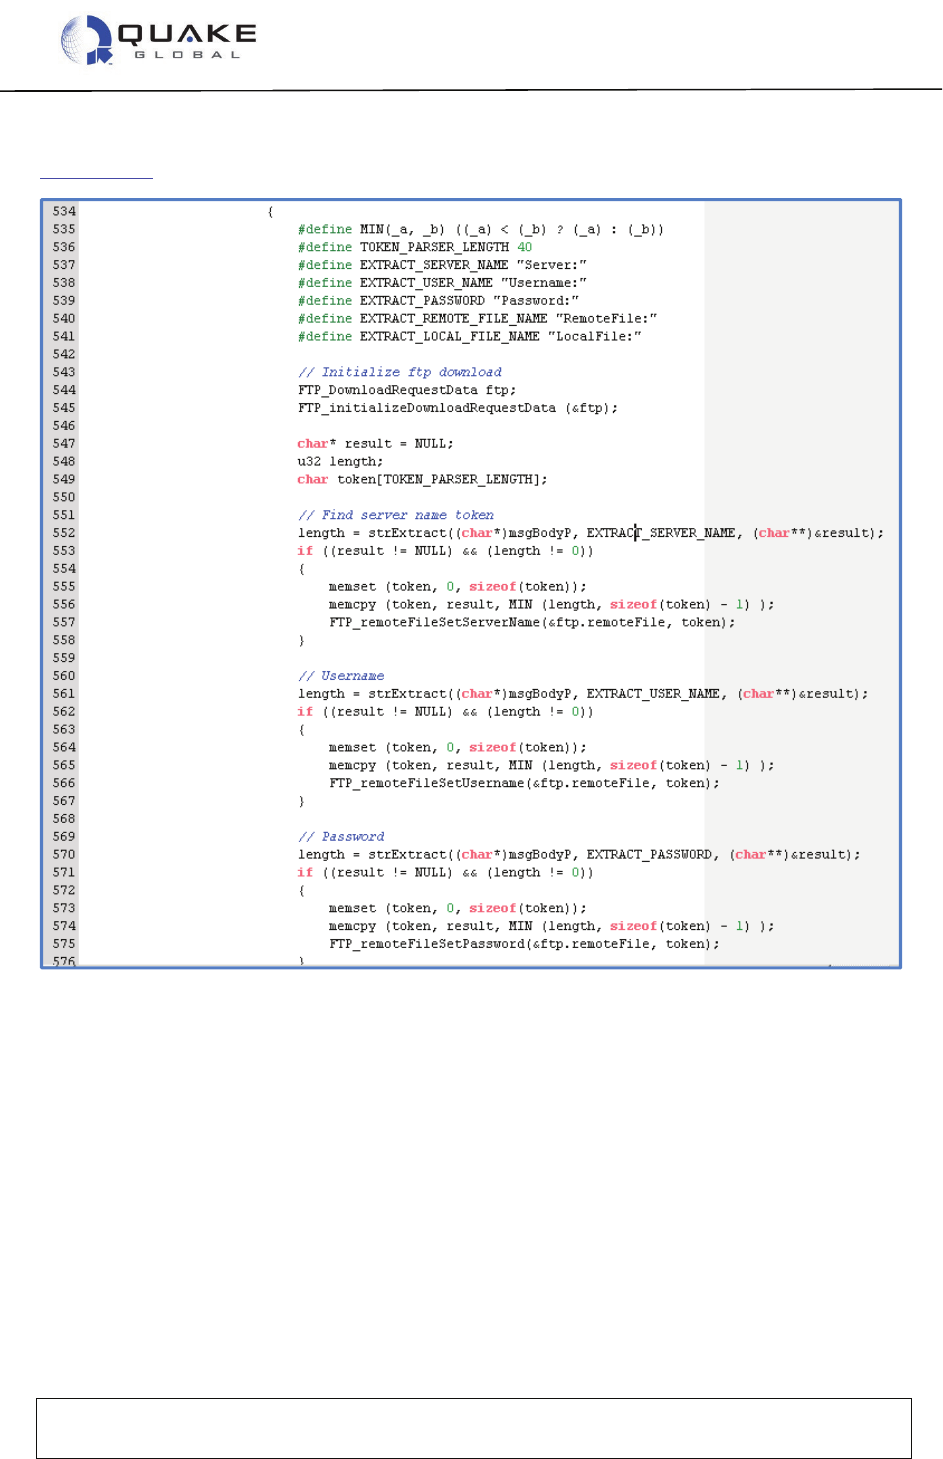The image size is (943, 1459).
Task: Click the EXTRACT_SERVER_NAME "Server:" define line
Action: point(442,265)
